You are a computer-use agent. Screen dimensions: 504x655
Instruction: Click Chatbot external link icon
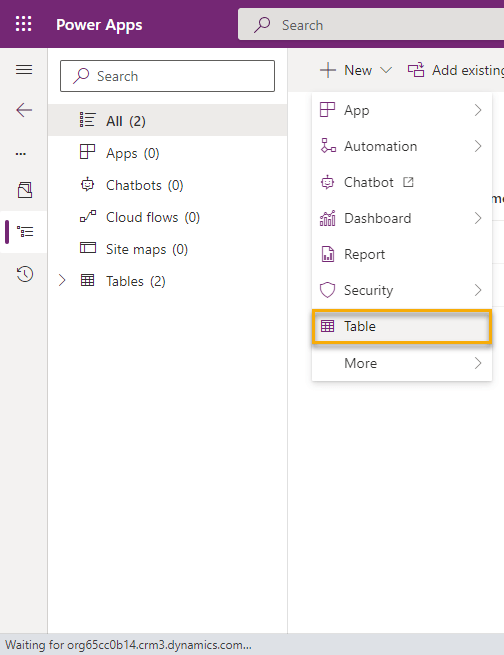point(408,182)
